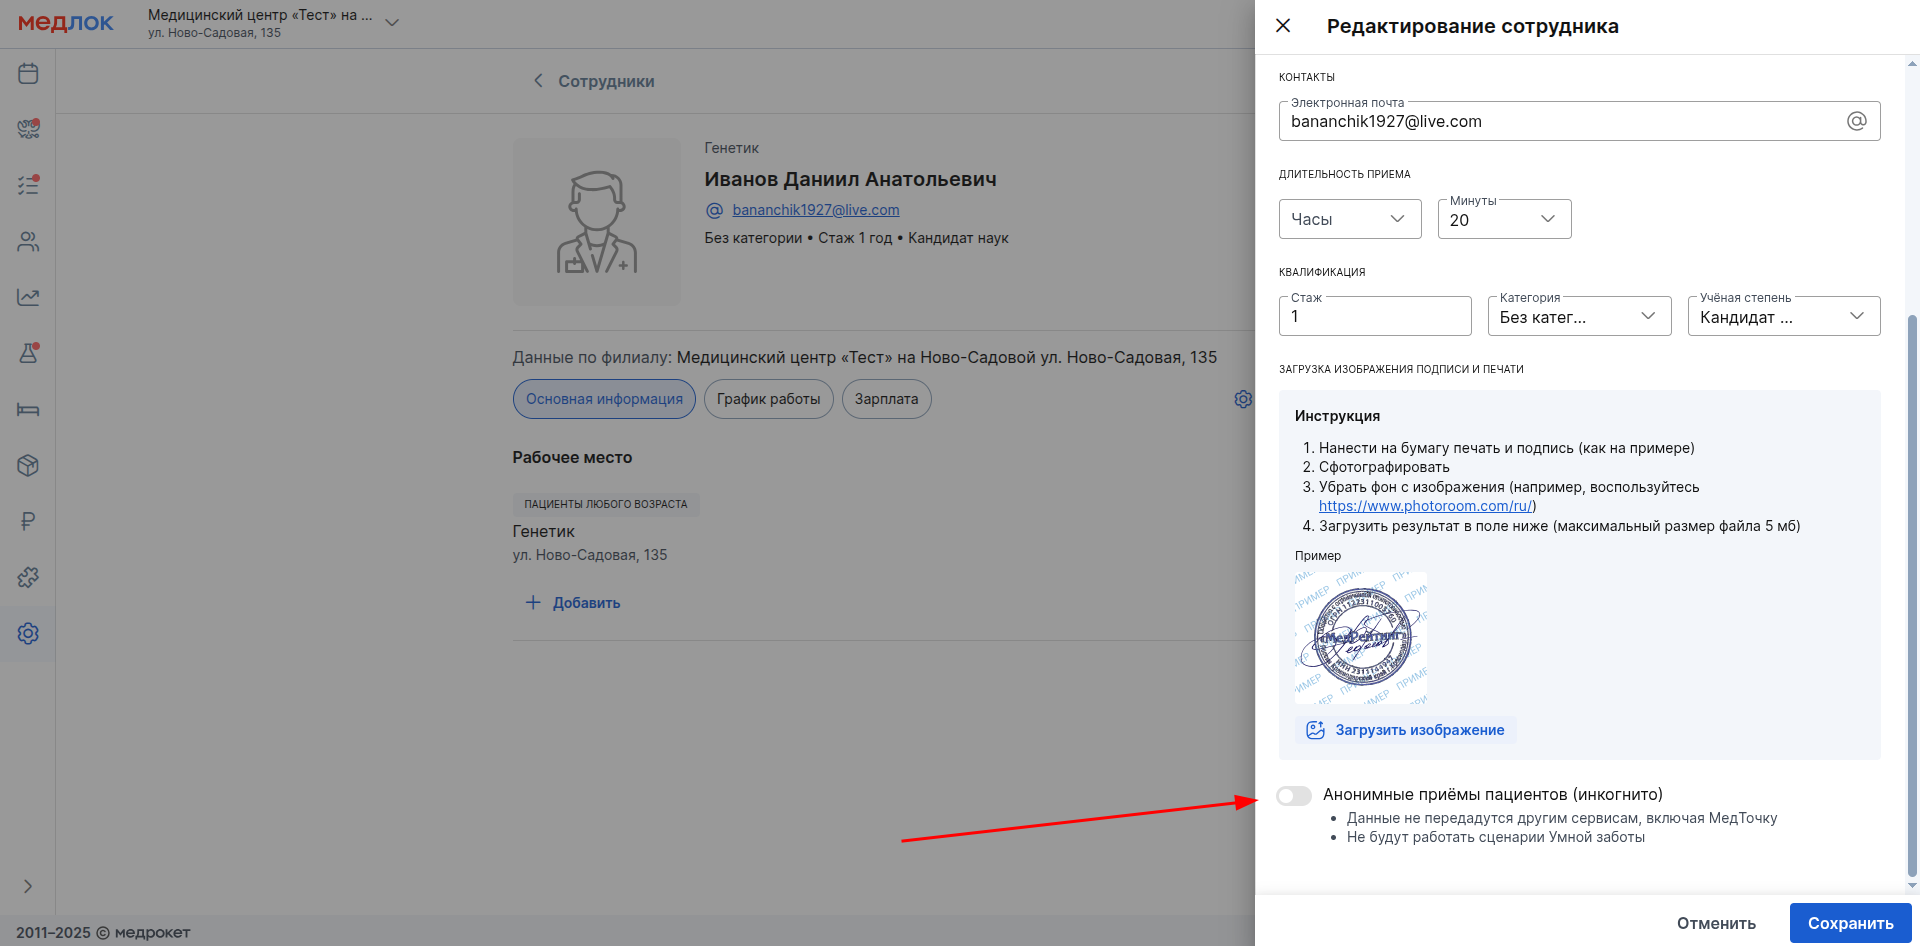
Task: Switch to the График работы tab
Action: 768,399
